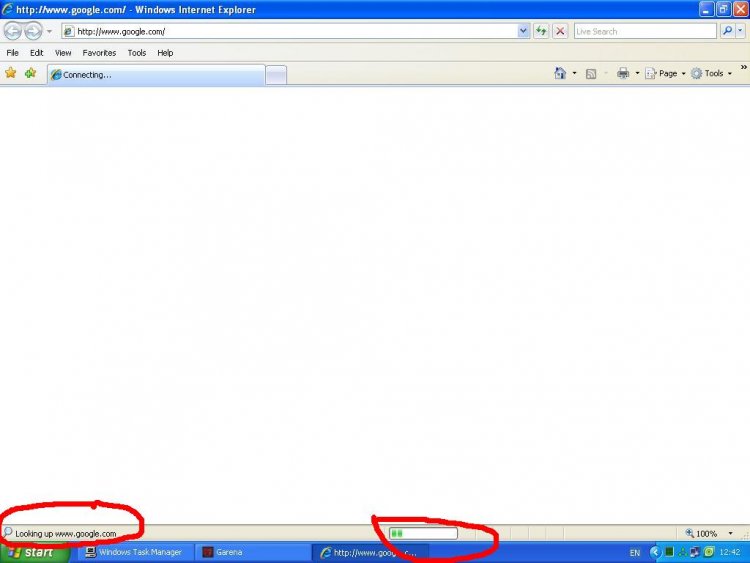Viewport: 750px width, 563px height.
Task: Open Favorites Center star icon
Action: coord(11,73)
